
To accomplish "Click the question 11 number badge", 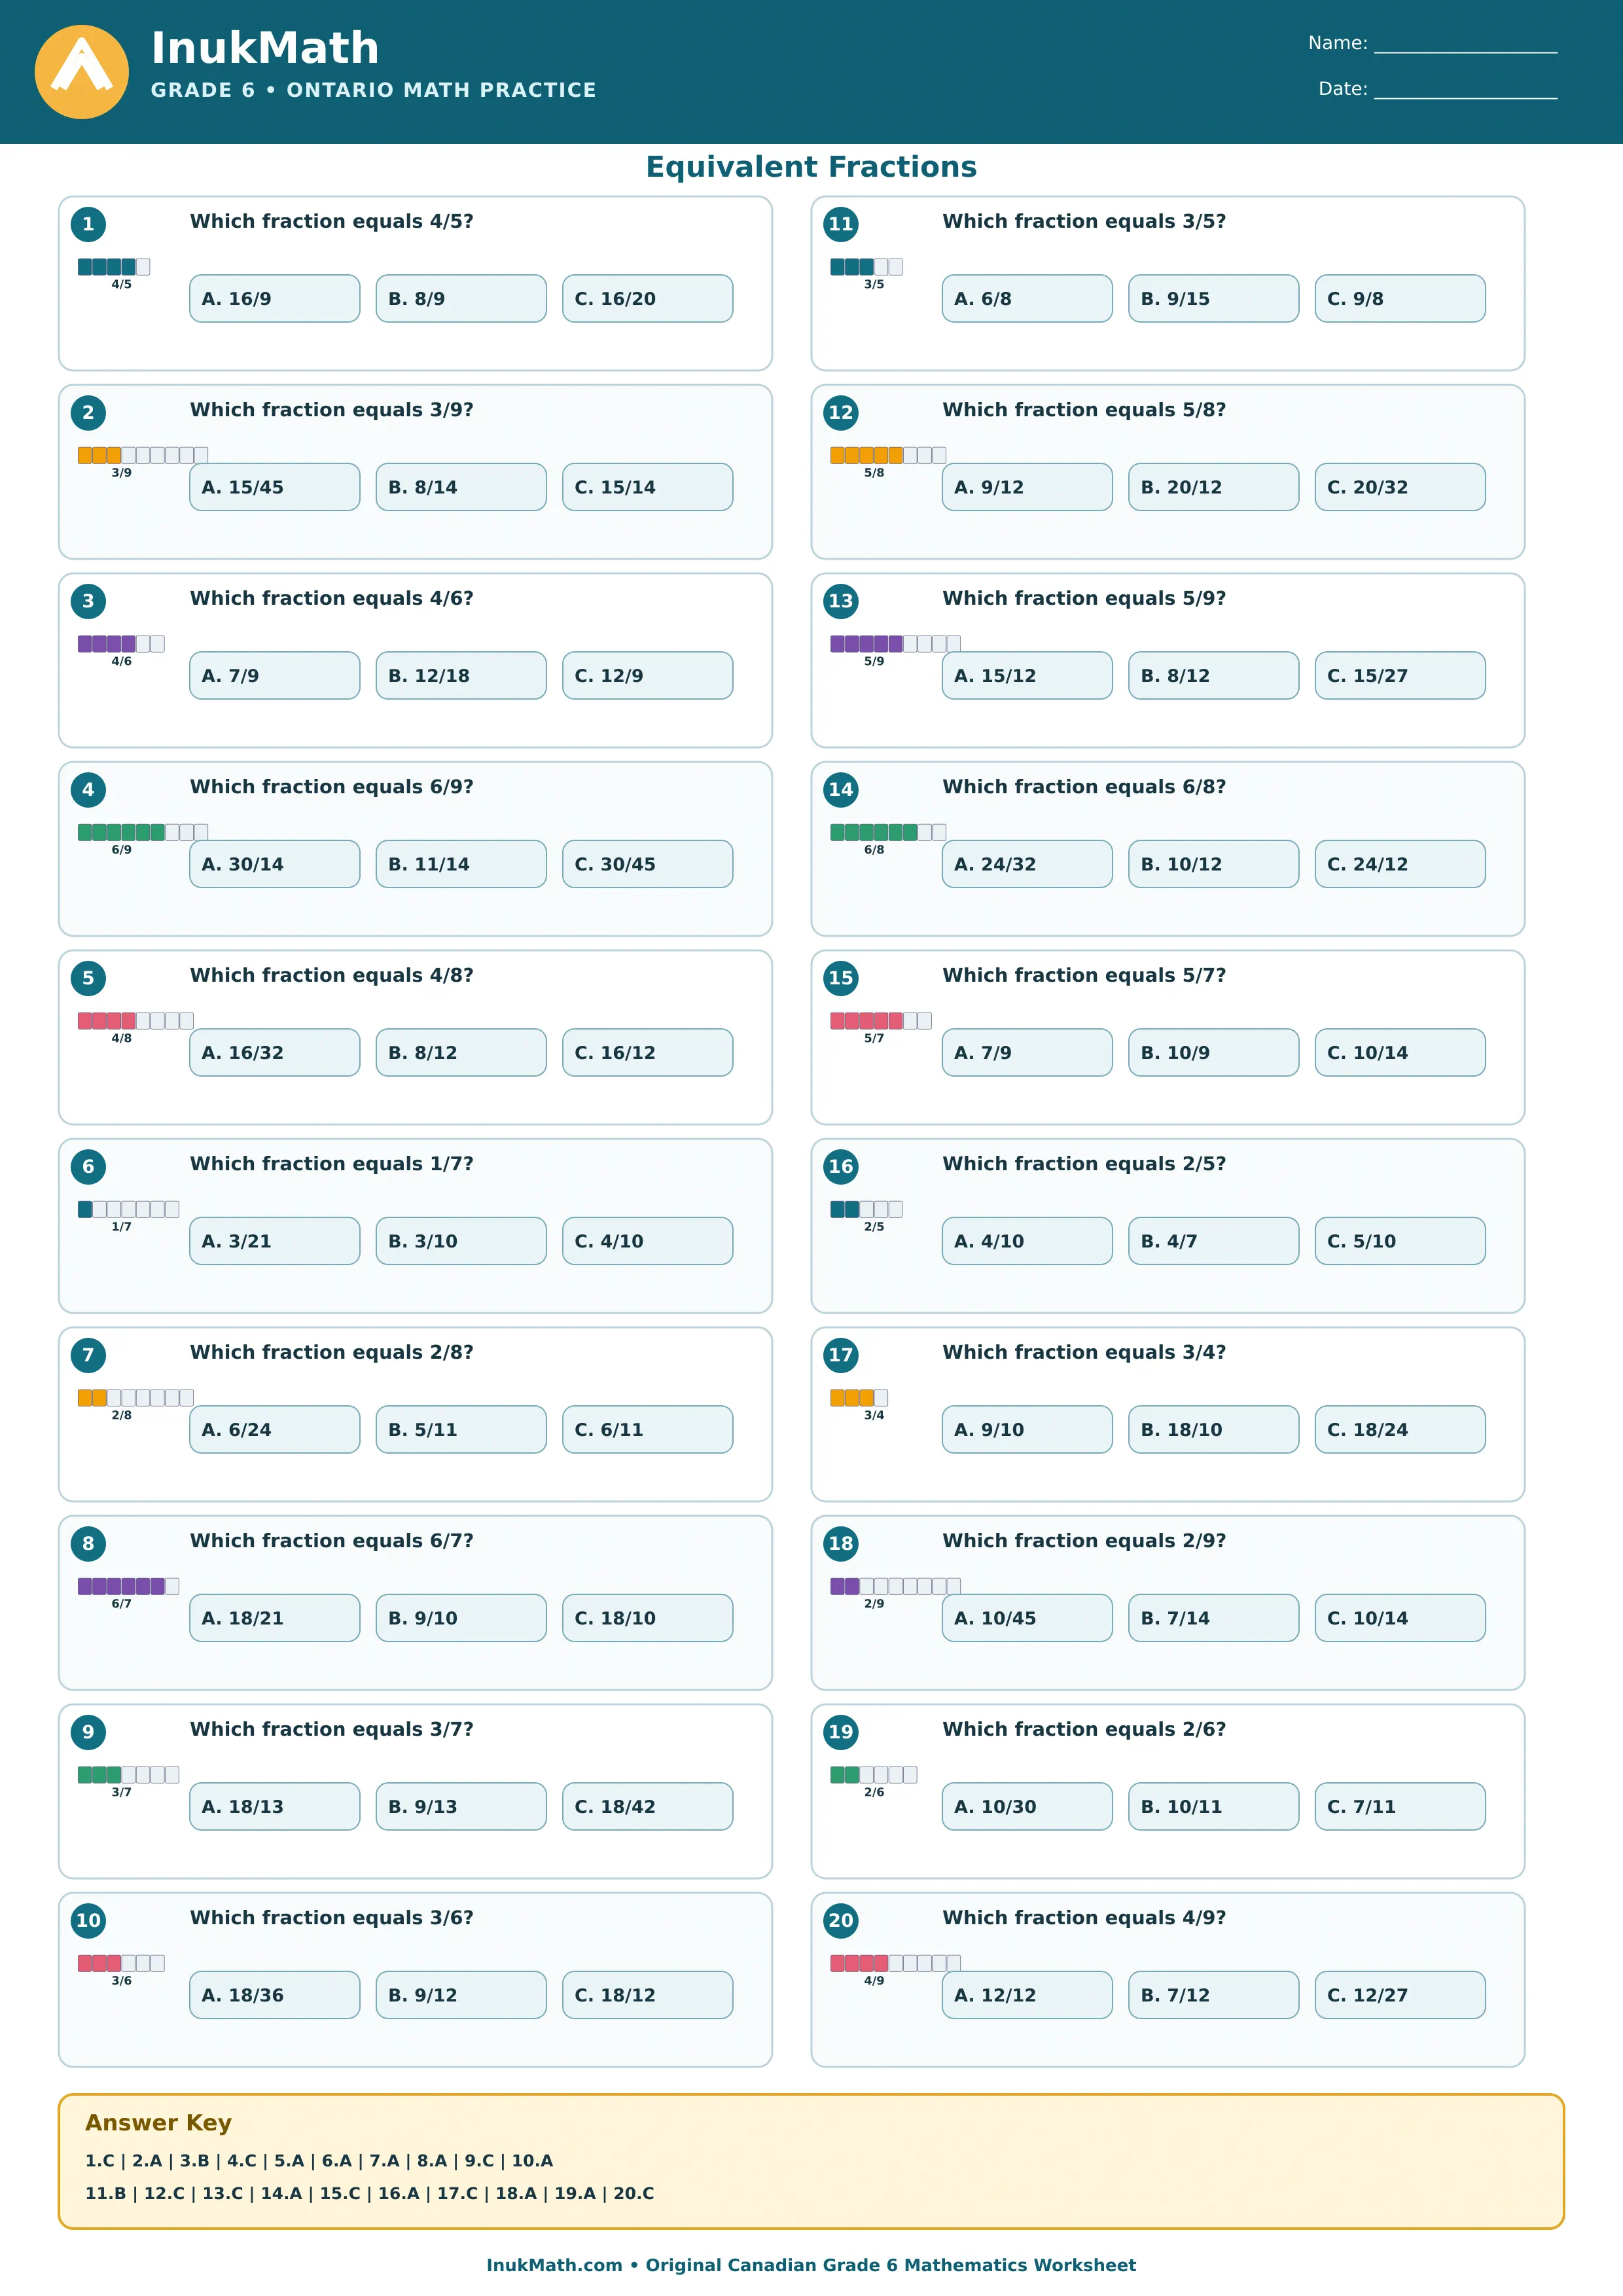I will click(841, 224).
